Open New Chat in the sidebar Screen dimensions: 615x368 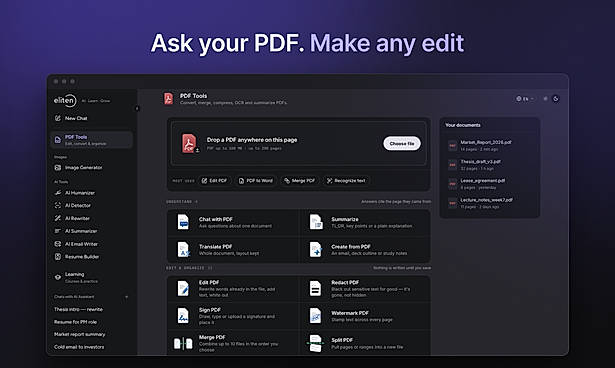(92, 118)
